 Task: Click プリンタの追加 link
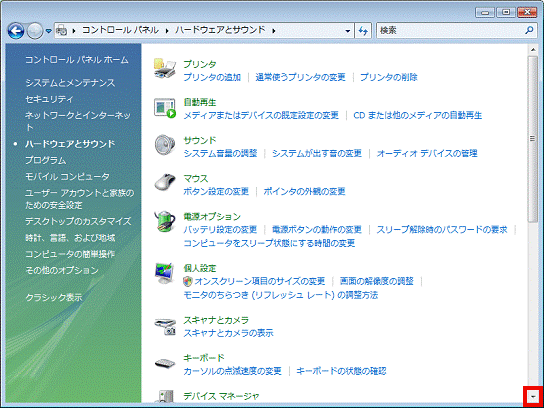click(x=212, y=77)
